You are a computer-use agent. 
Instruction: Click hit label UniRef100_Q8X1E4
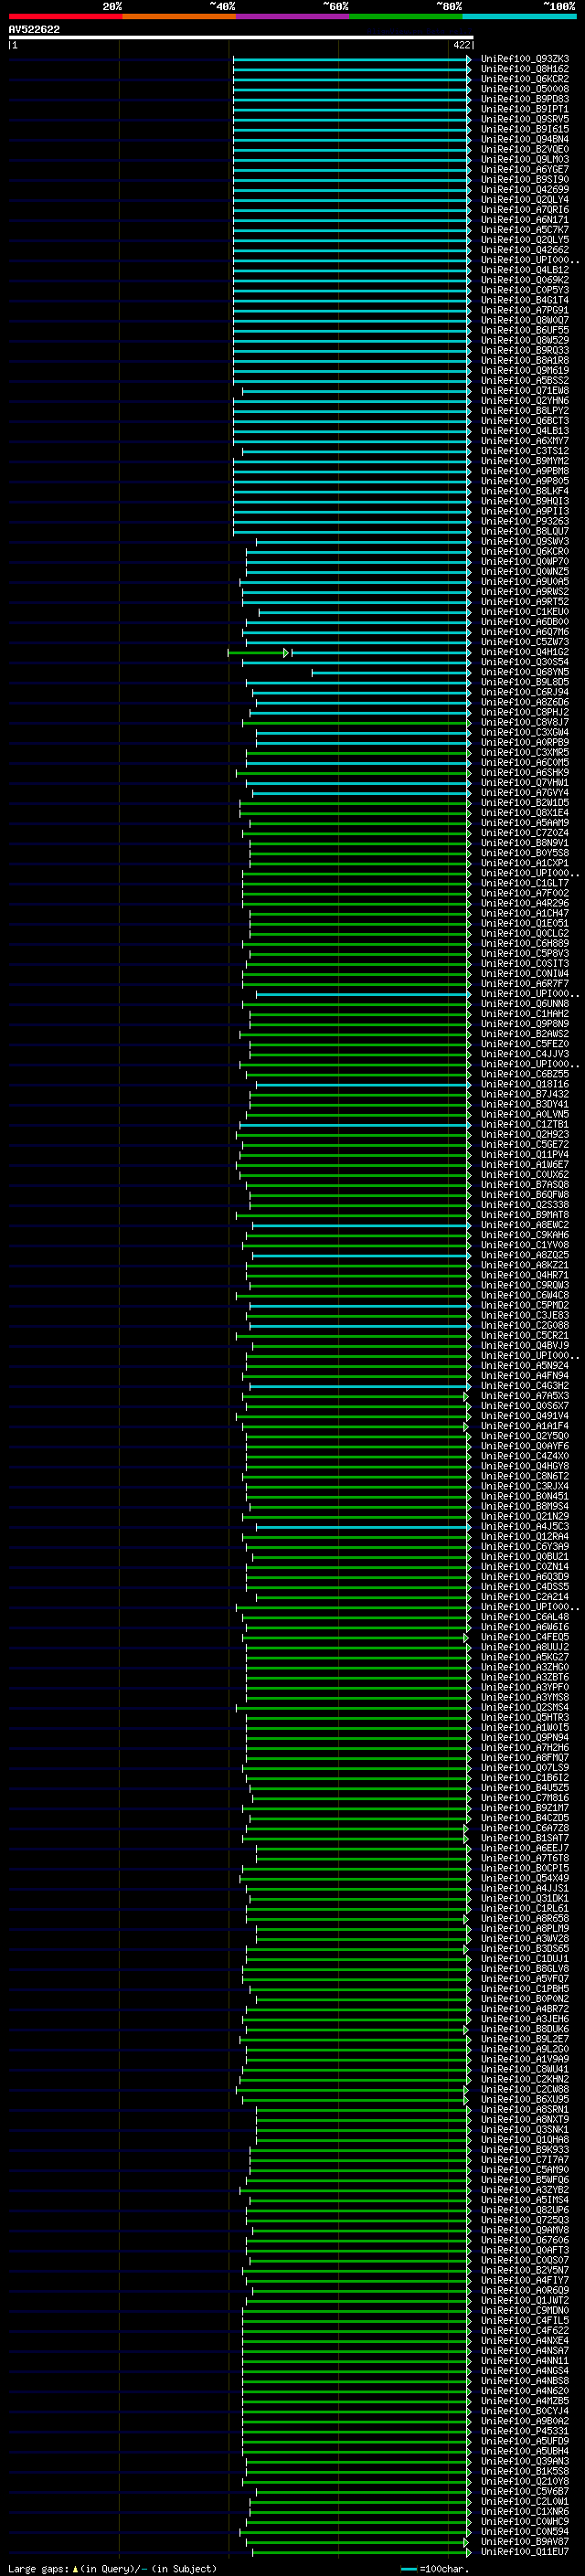[525, 813]
